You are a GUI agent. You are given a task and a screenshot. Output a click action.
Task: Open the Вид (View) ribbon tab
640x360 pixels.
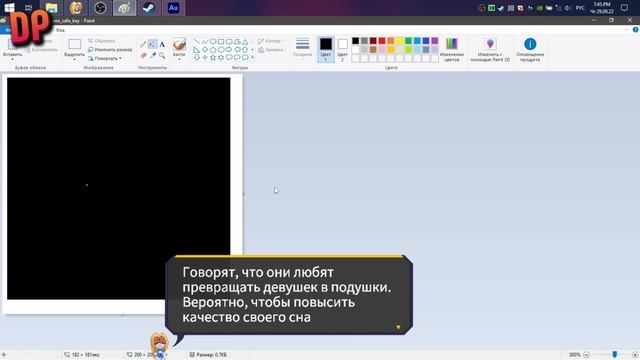coord(60,30)
